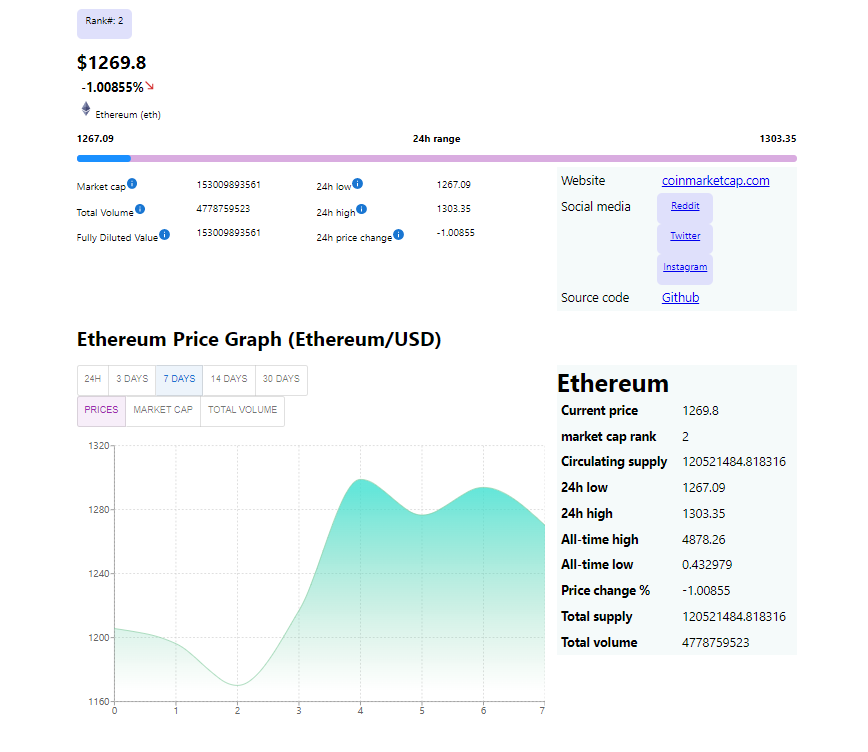This screenshot has width=868, height=752.
Task: Click the Ethereum Price Graph heading
Action: pyautogui.click(x=259, y=339)
